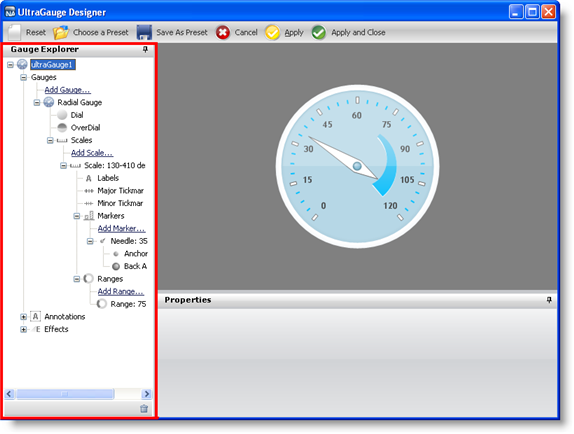This screenshot has width=574, height=434.
Task: Click the Dial circle icon
Action: 62,115
